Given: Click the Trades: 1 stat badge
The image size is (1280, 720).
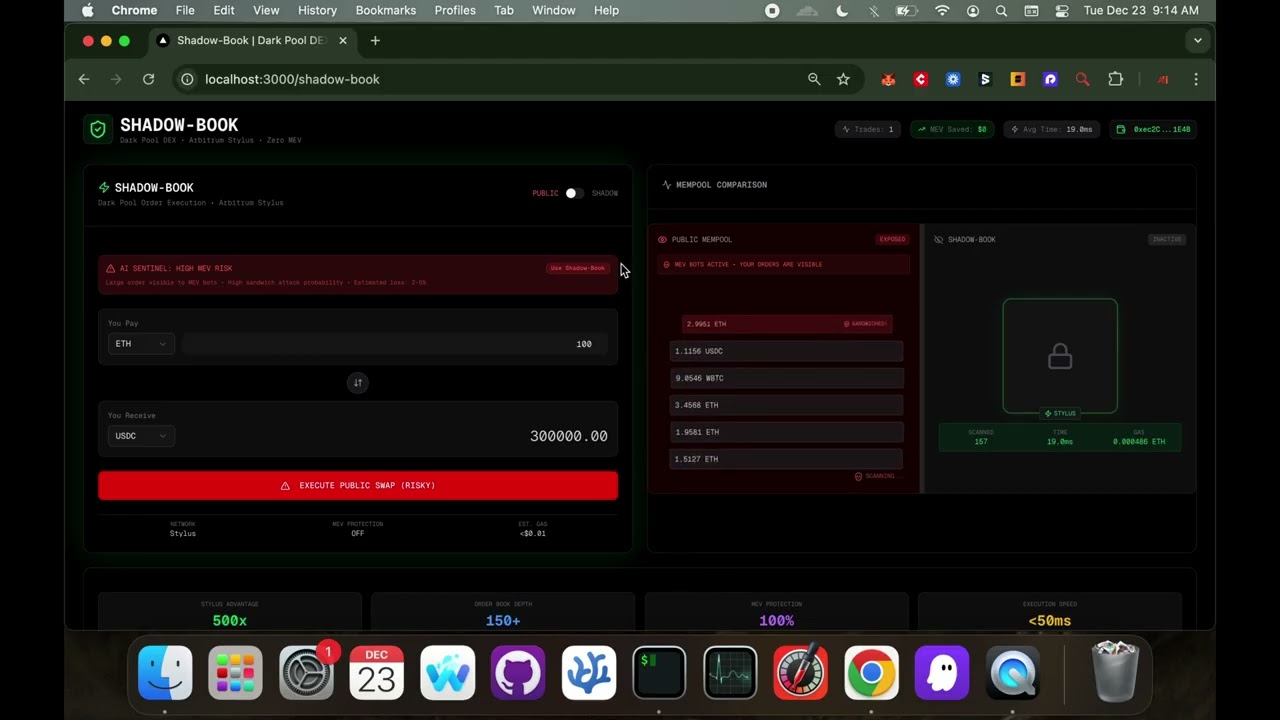Looking at the screenshot, I should 868,129.
